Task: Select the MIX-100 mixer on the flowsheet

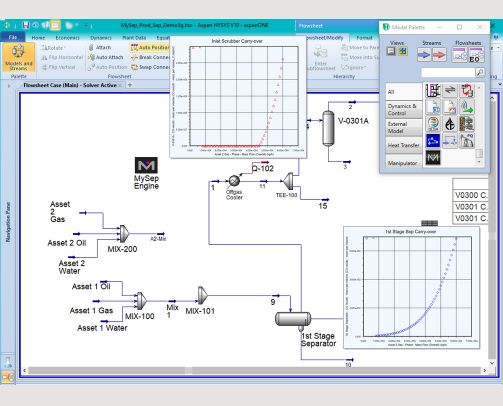Action: pyautogui.click(x=141, y=300)
